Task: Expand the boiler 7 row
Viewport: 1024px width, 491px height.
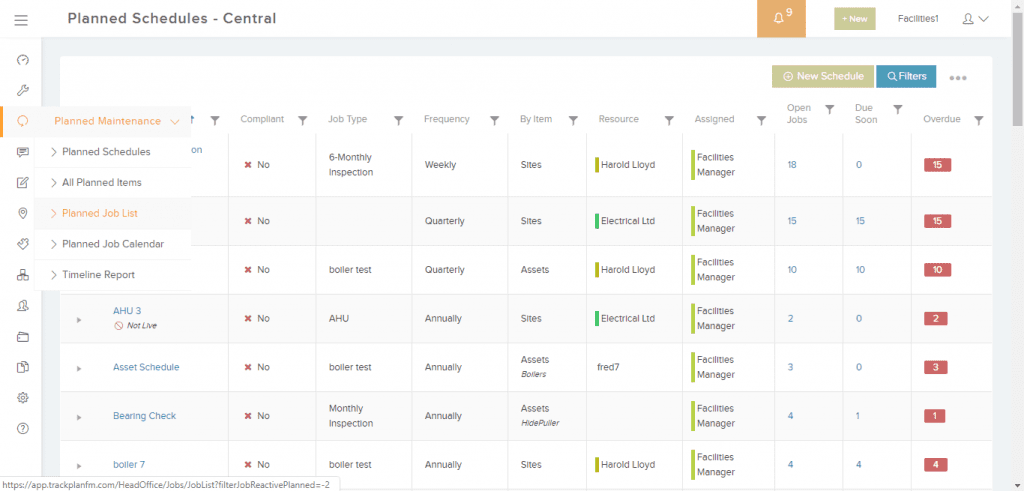Action: [79, 466]
